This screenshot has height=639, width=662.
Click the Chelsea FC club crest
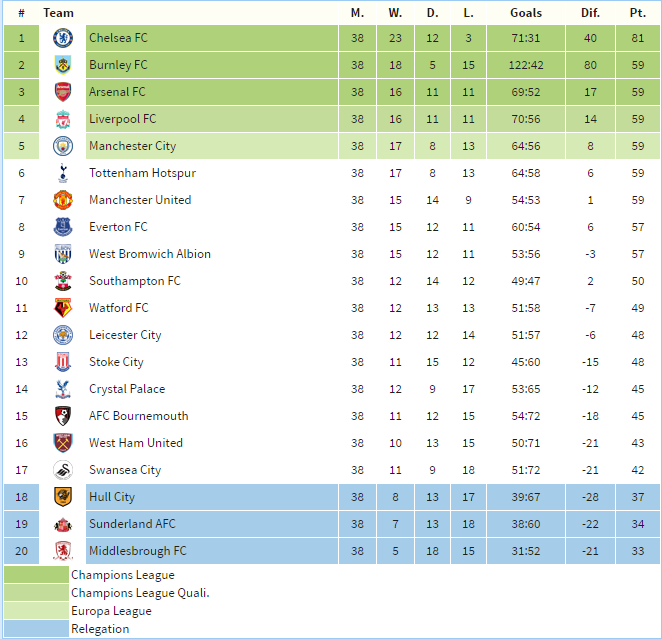[x=63, y=38]
